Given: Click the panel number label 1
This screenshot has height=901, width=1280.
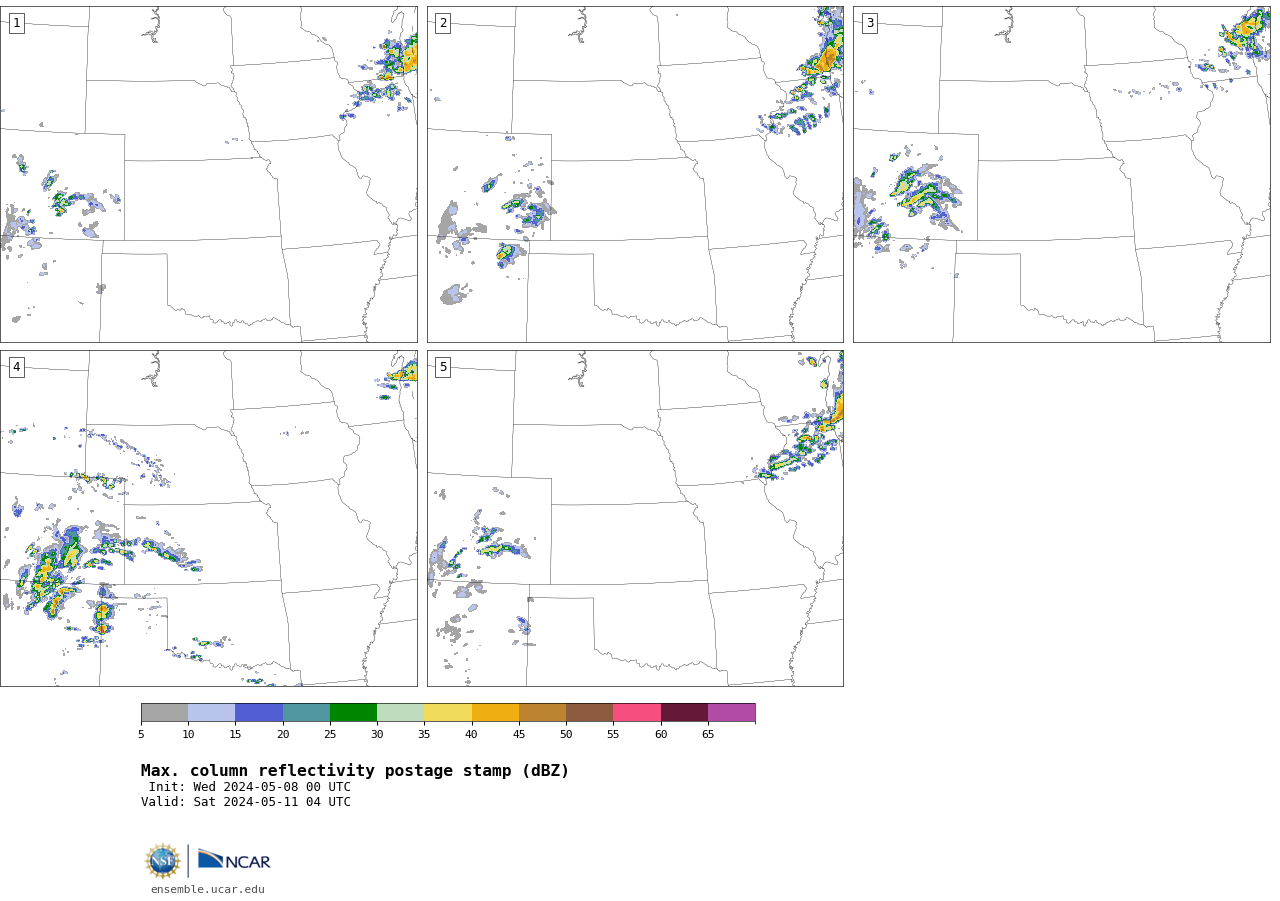Looking at the screenshot, I should [16, 23].
